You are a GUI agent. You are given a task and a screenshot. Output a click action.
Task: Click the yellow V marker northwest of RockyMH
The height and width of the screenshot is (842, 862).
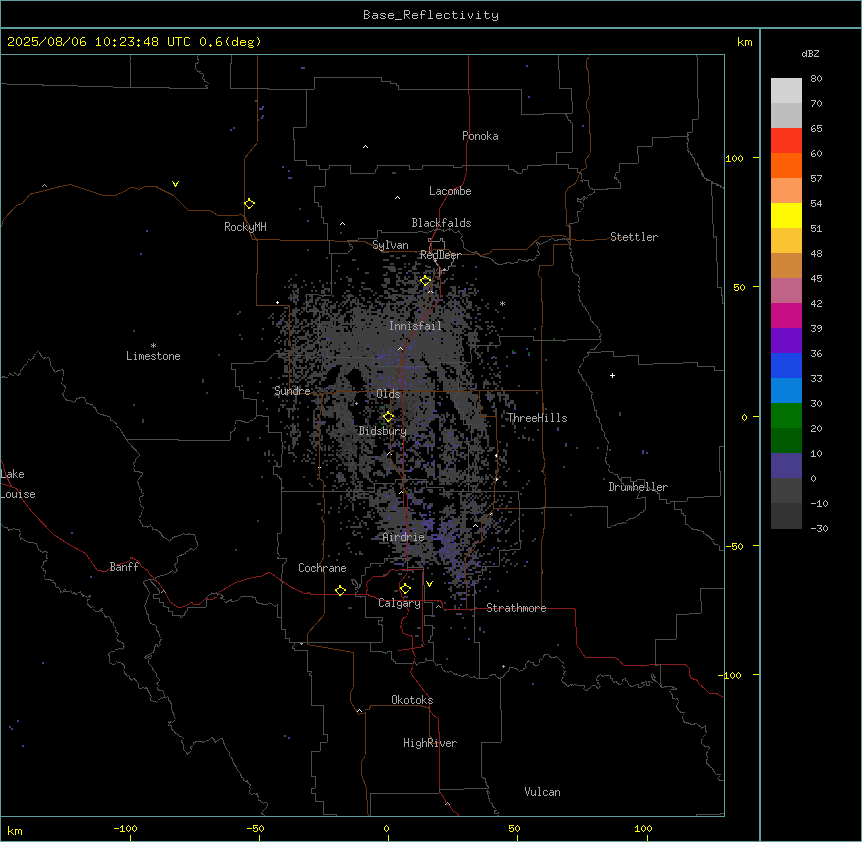(x=175, y=184)
